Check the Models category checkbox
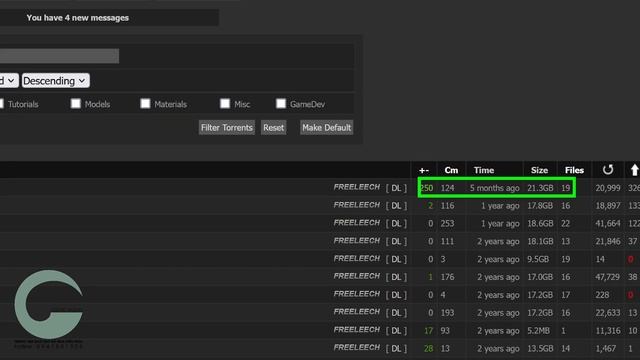The width and height of the screenshot is (640, 360). point(76,104)
